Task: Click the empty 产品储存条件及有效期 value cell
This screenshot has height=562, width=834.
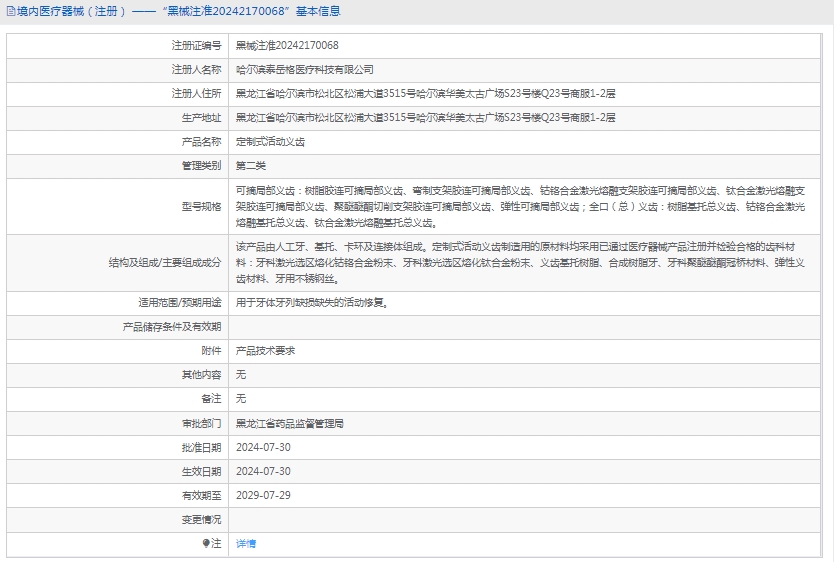Action: [x=528, y=327]
